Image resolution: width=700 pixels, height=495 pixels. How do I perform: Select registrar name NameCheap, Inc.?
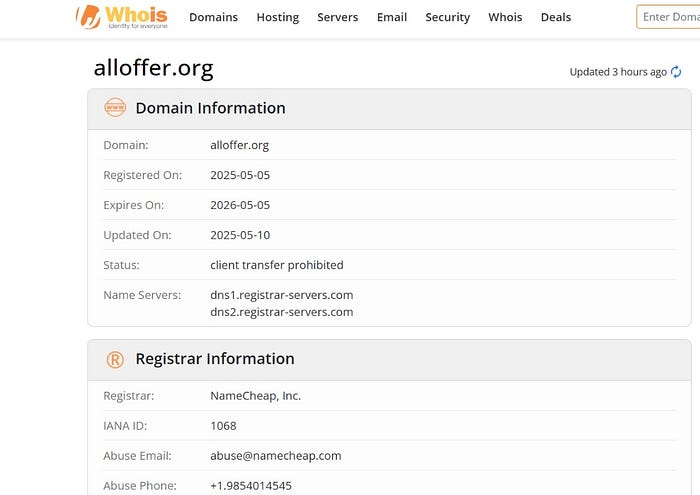tap(255, 396)
